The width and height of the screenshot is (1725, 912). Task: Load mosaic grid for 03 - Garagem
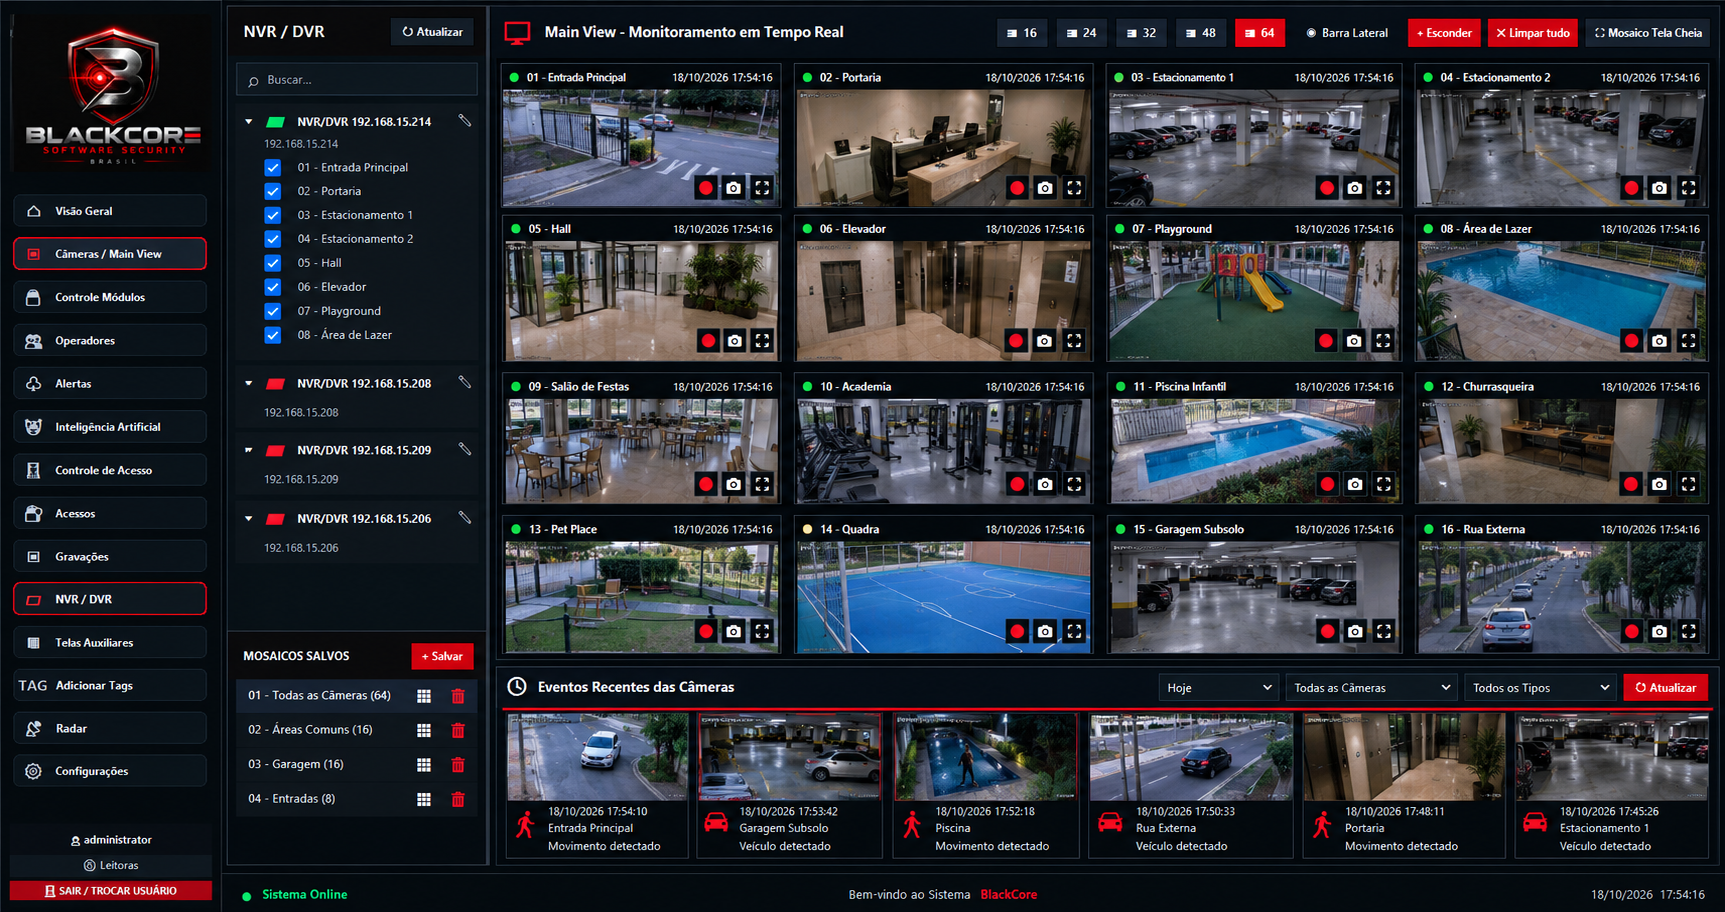[424, 765]
